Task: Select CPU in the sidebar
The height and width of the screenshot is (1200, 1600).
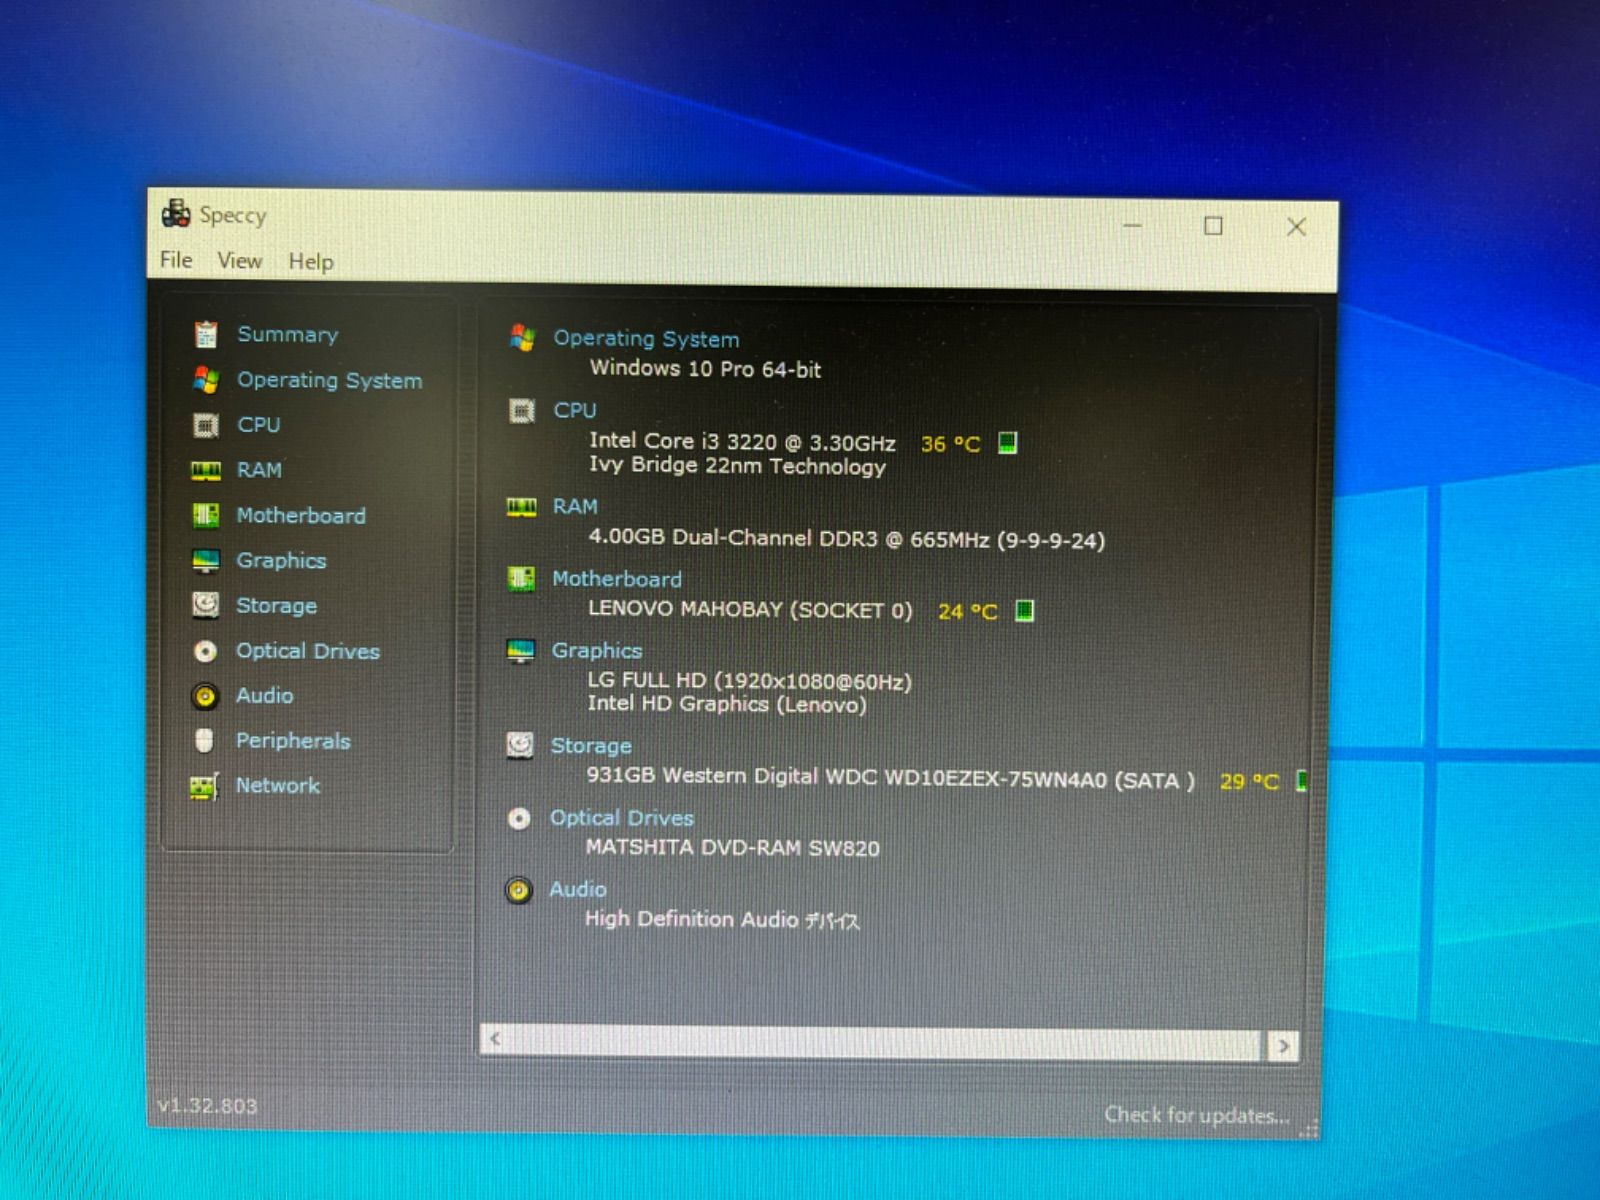Action: pos(258,424)
